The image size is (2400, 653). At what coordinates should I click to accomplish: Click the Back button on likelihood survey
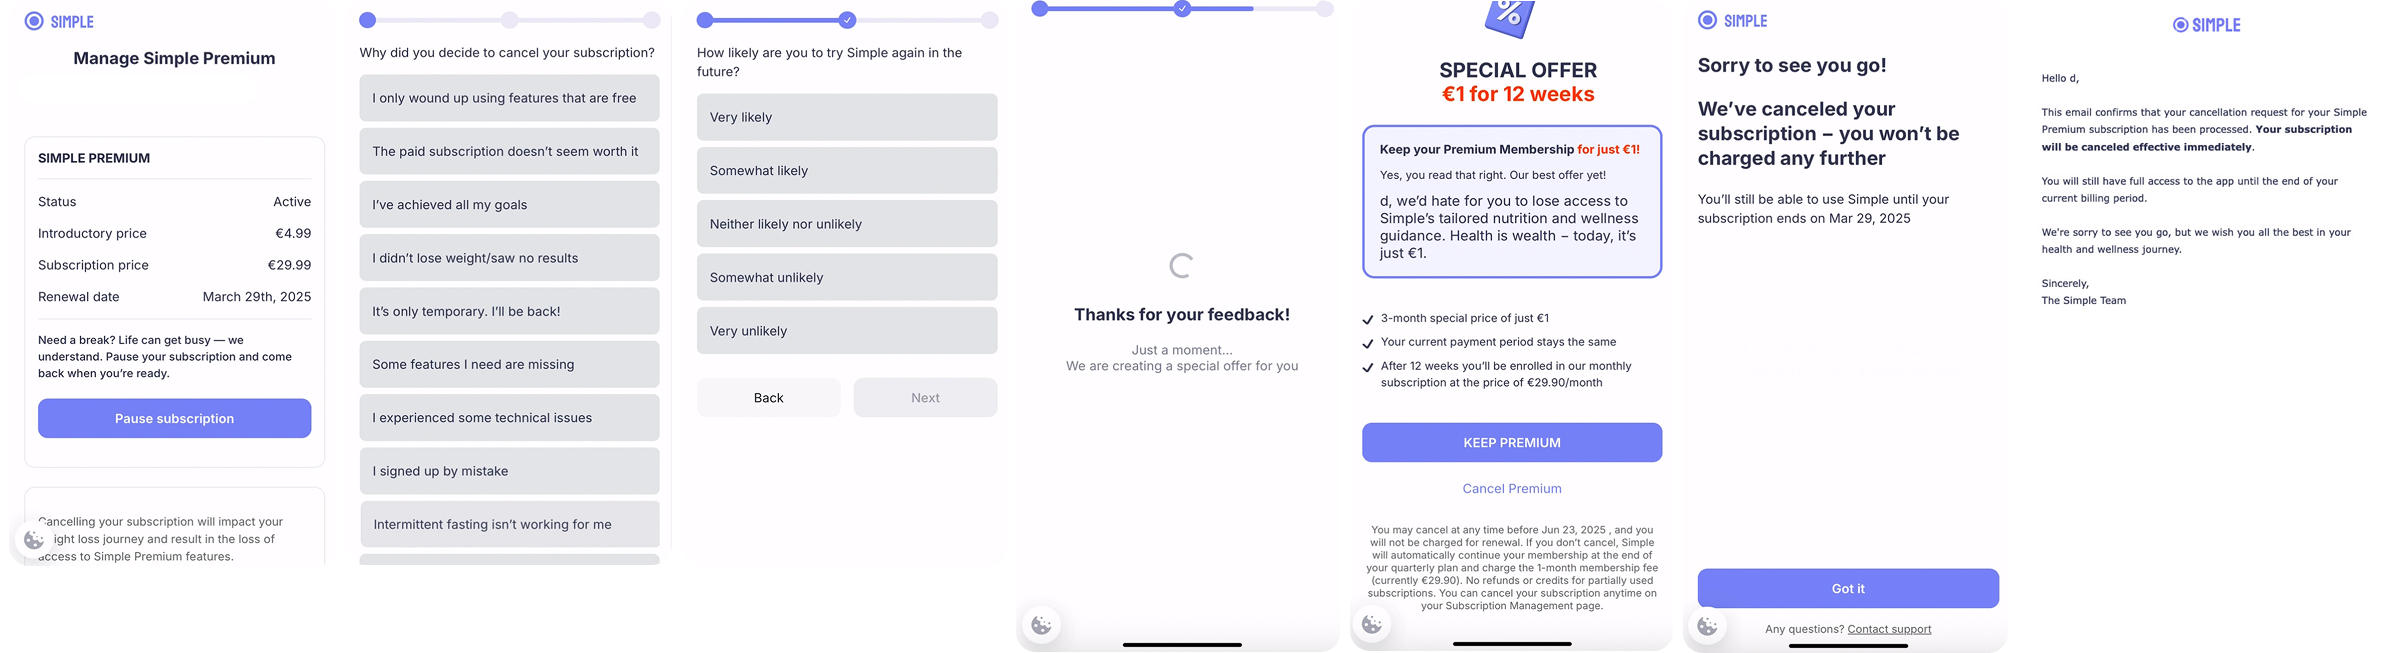[x=768, y=398]
